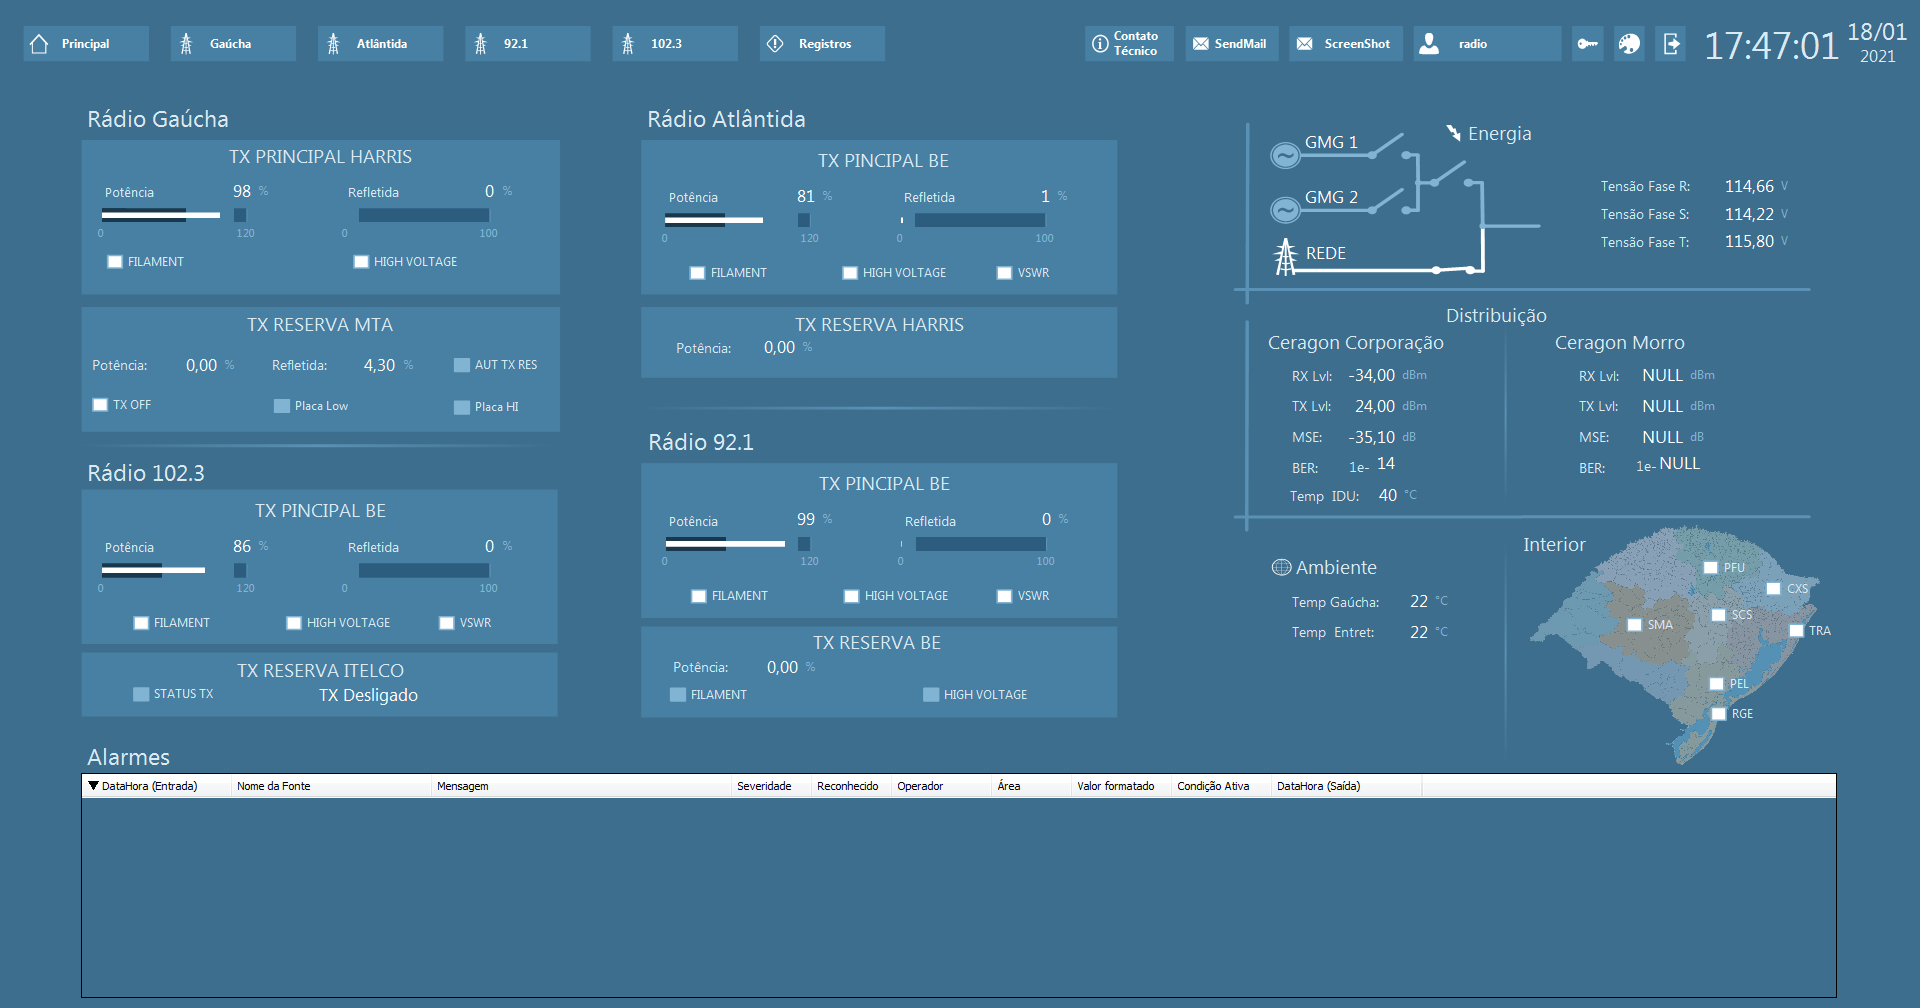Open the Atlântida transmitter tab
The width and height of the screenshot is (1920, 1008).
(x=380, y=44)
